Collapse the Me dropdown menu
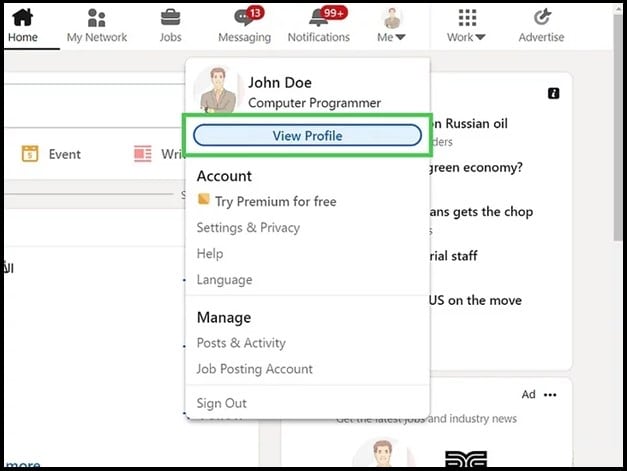Viewport: 627px width, 471px height. click(x=392, y=26)
